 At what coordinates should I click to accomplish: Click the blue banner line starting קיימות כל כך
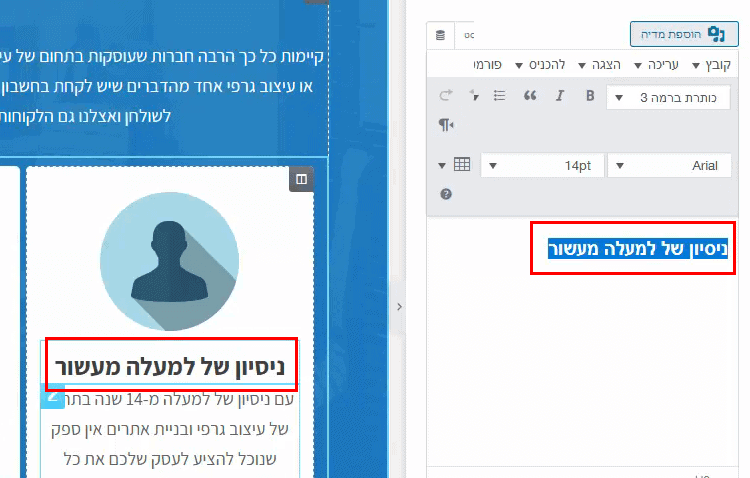click(162, 56)
